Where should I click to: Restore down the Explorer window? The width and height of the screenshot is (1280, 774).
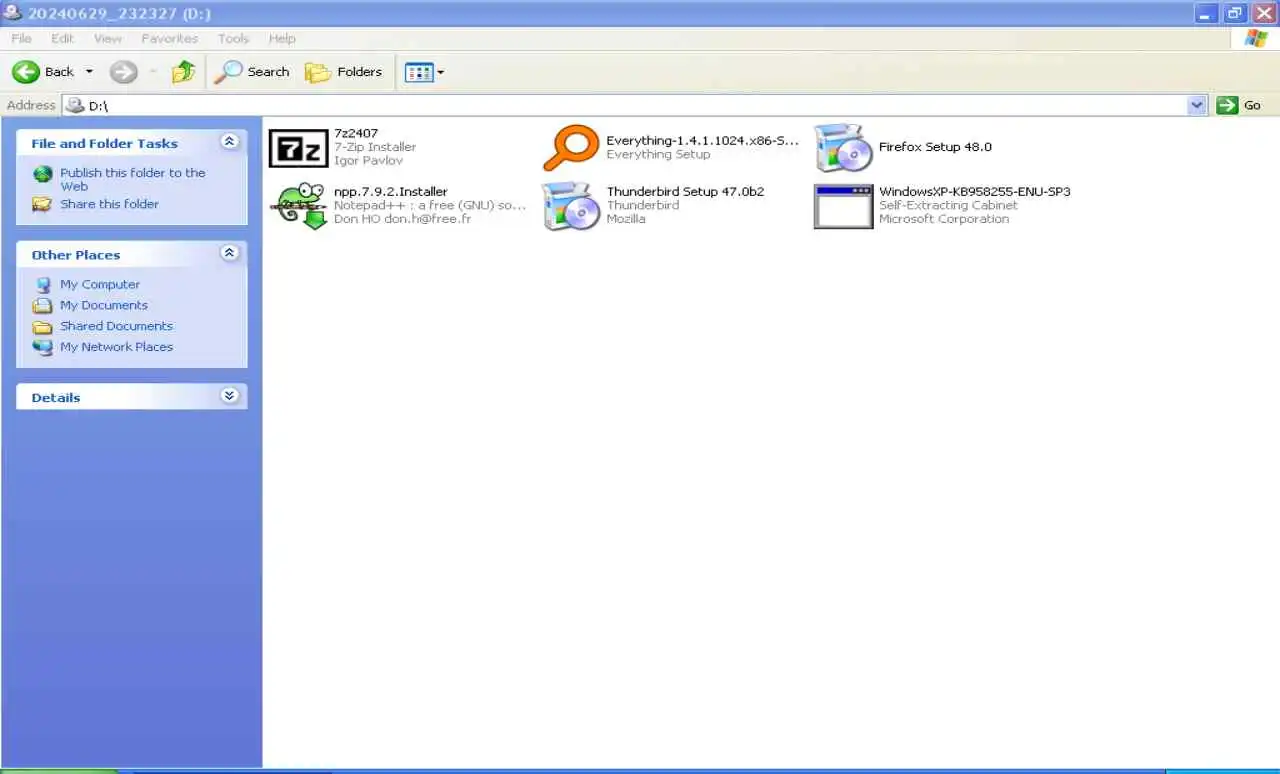click(x=1235, y=13)
